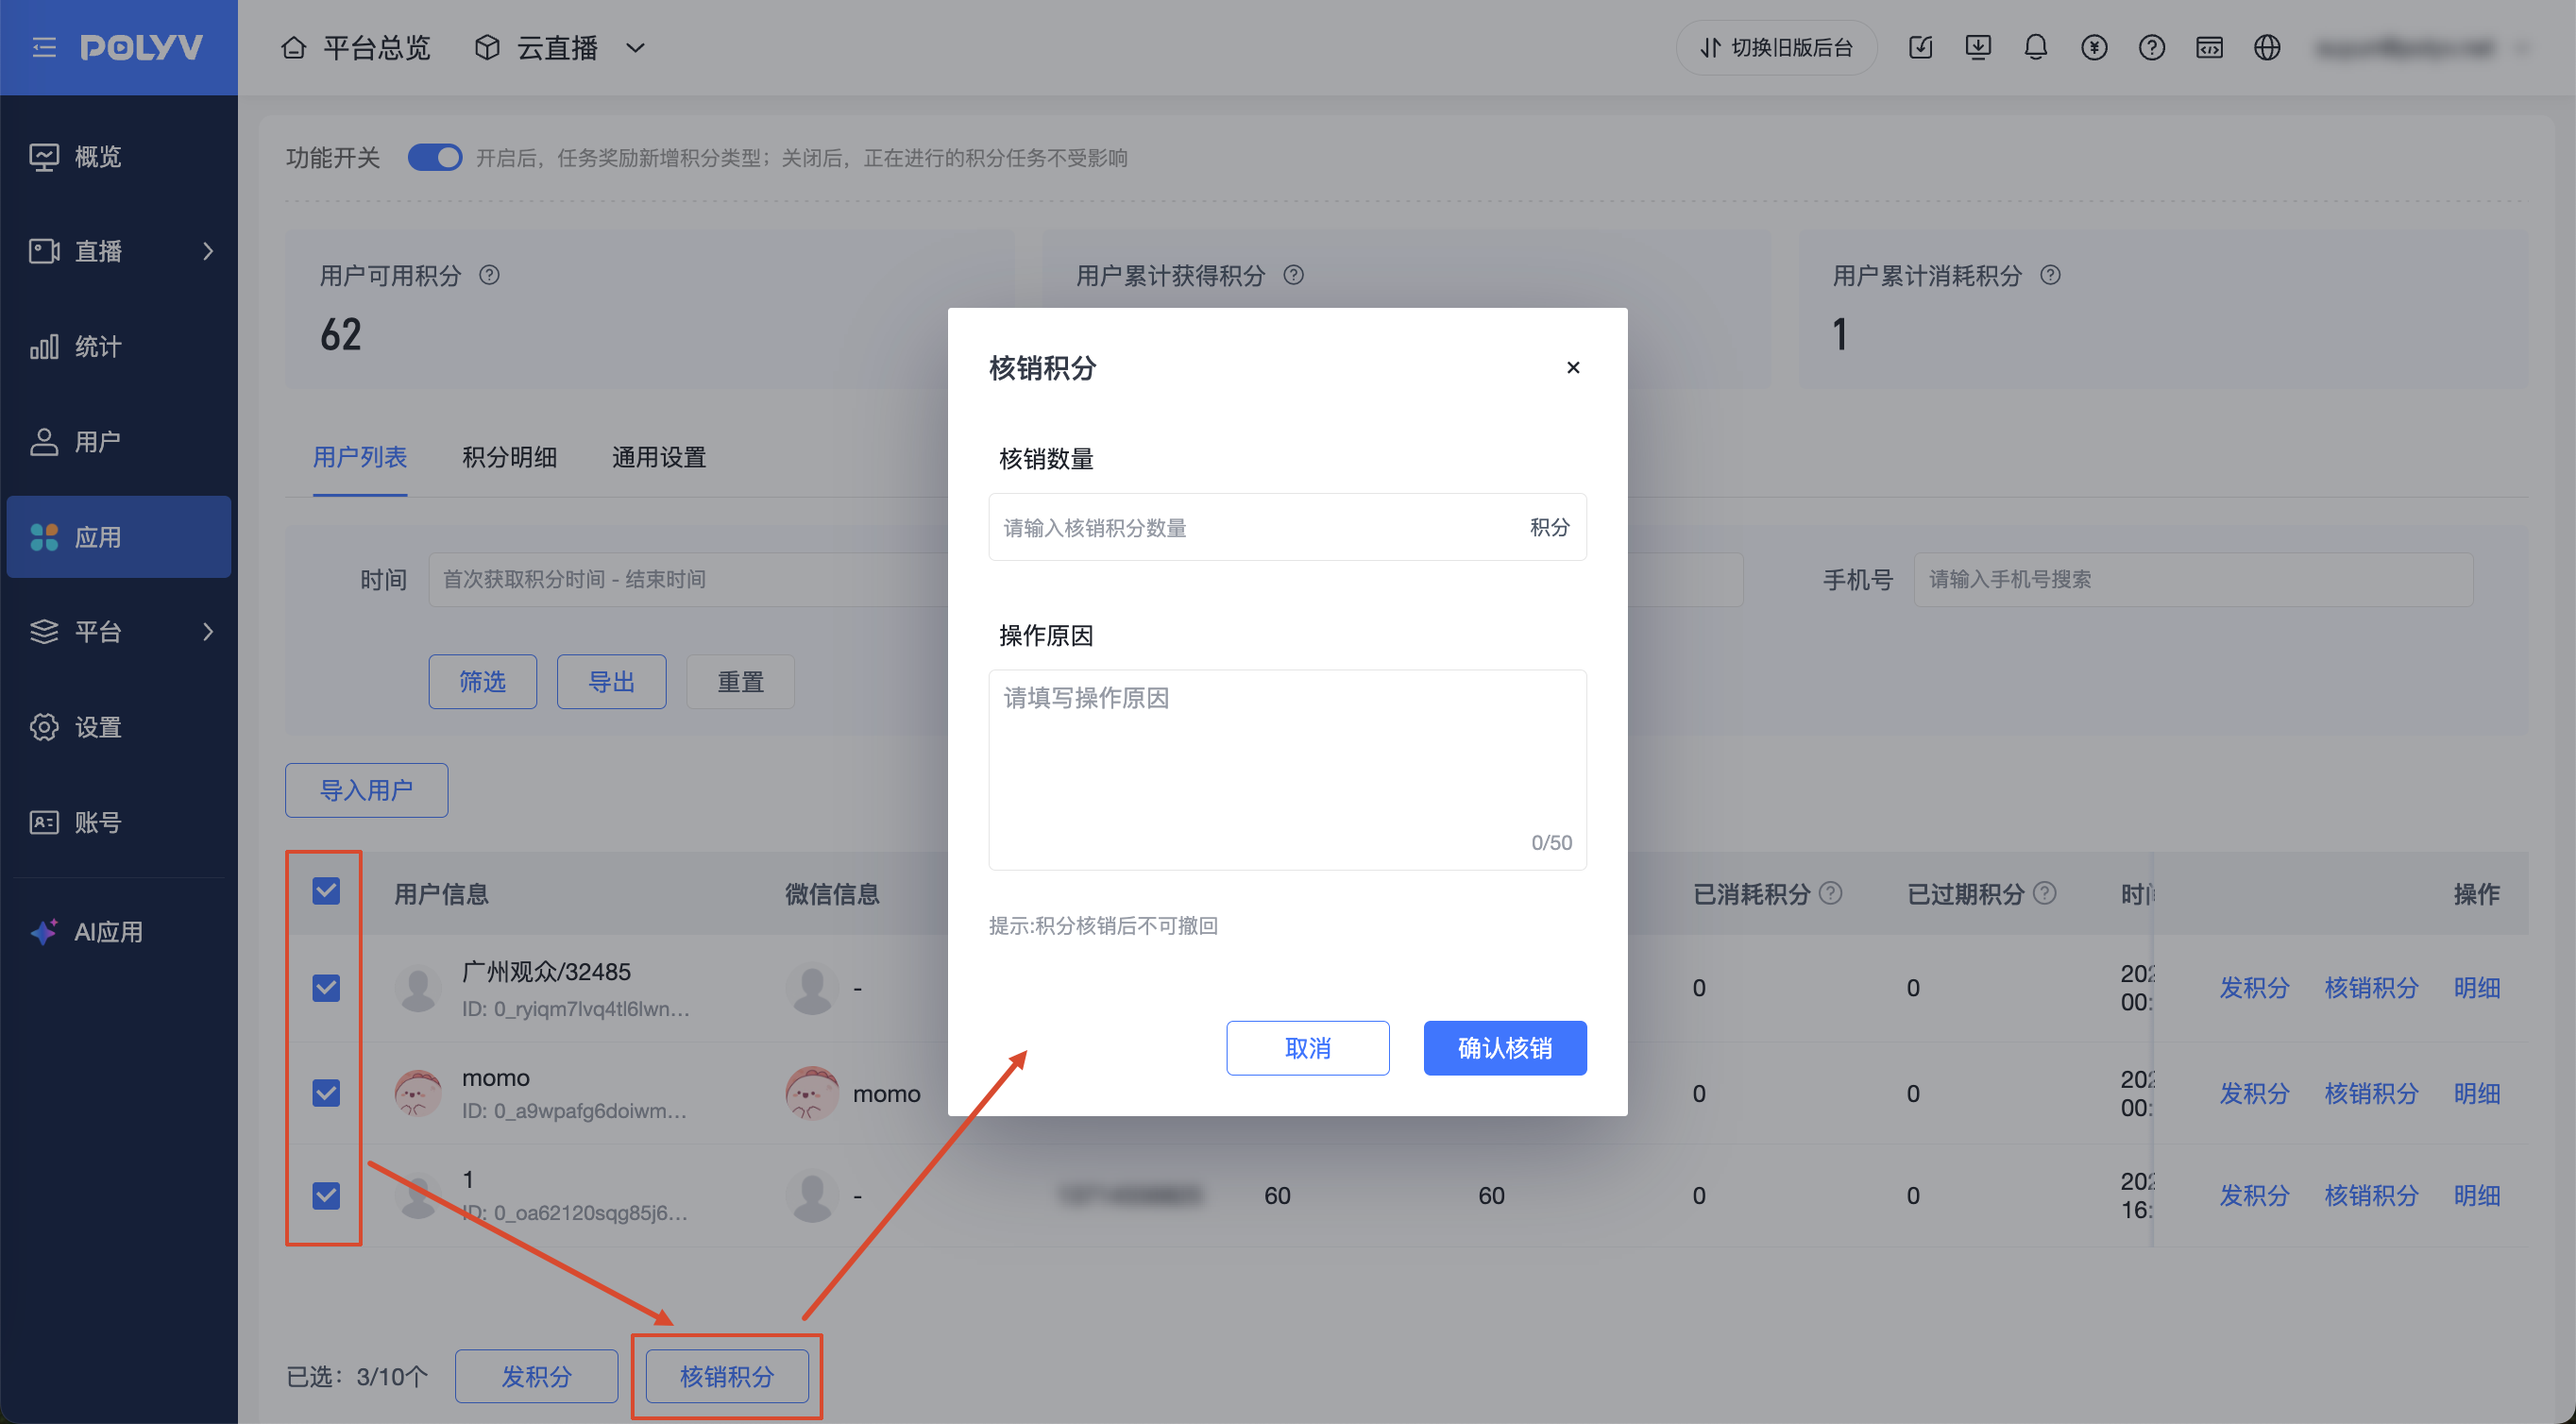Show help for 用户可用积分
Image resolution: width=2576 pixels, height=1424 pixels.
pyautogui.click(x=489, y=275)
